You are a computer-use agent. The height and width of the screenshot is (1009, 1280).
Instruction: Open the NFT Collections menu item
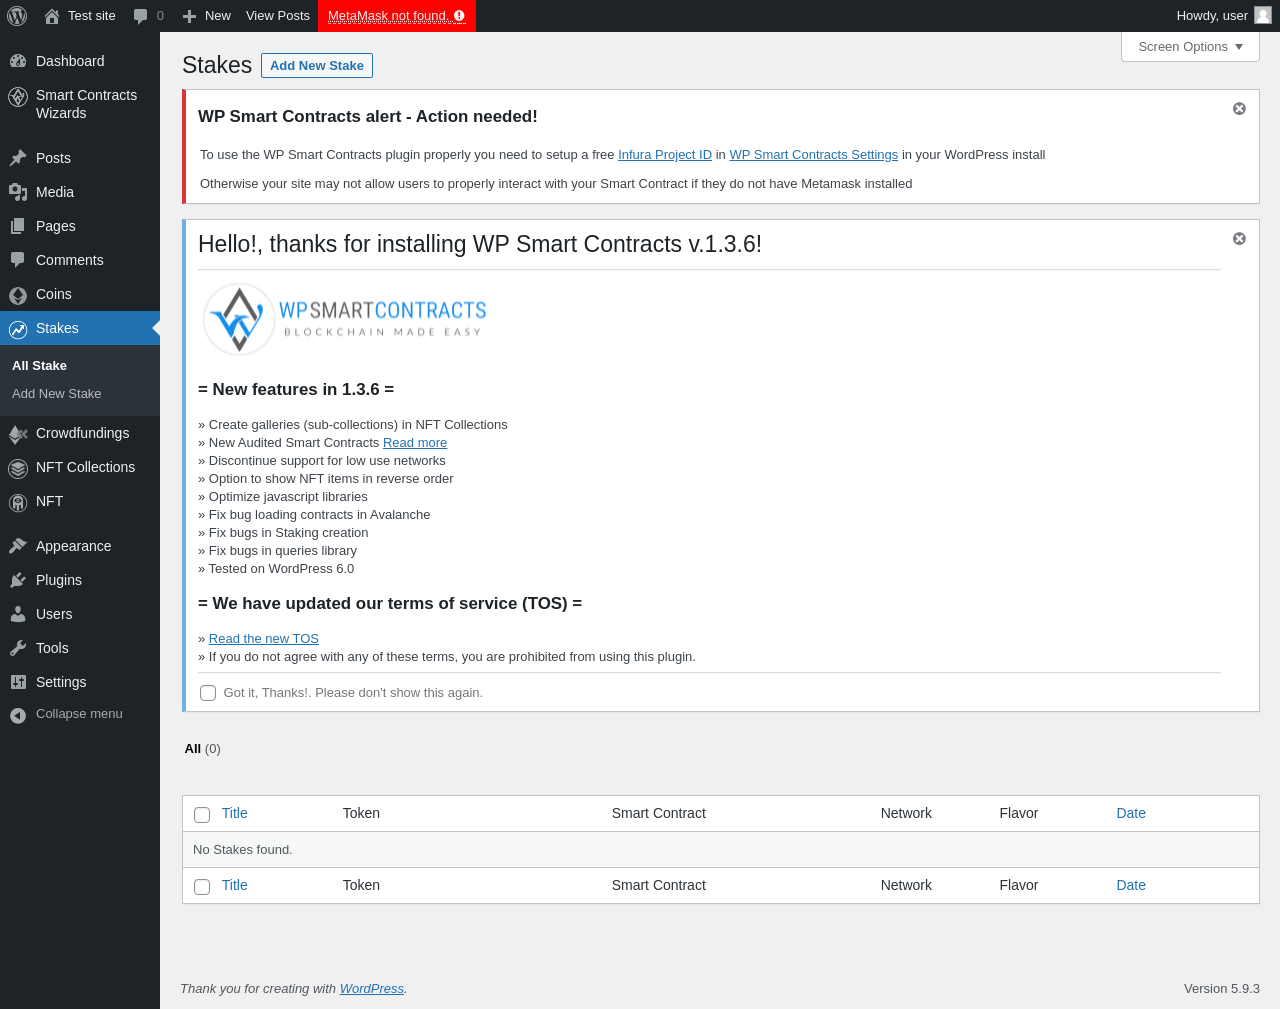[80, 467]
